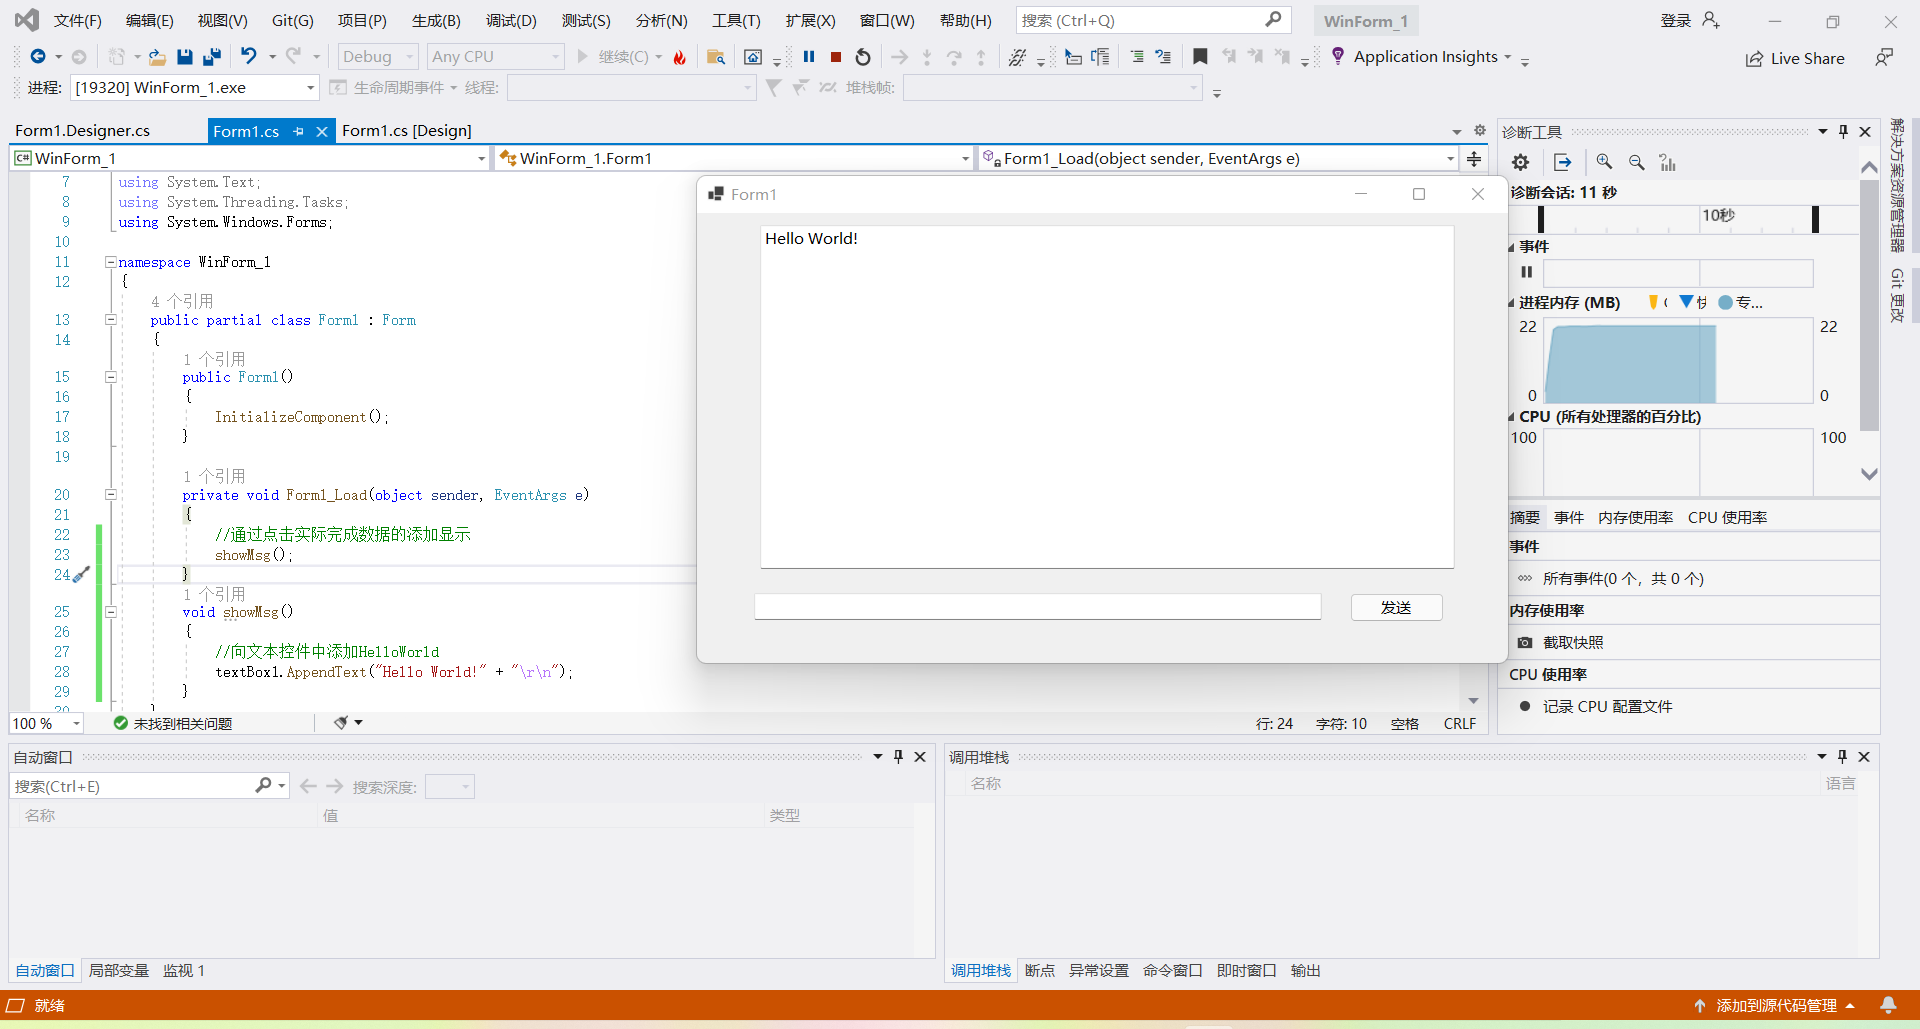The image size is (1920, 1029).
Task: Click the message input field in Form1
Action: (x=1037, y=607)
